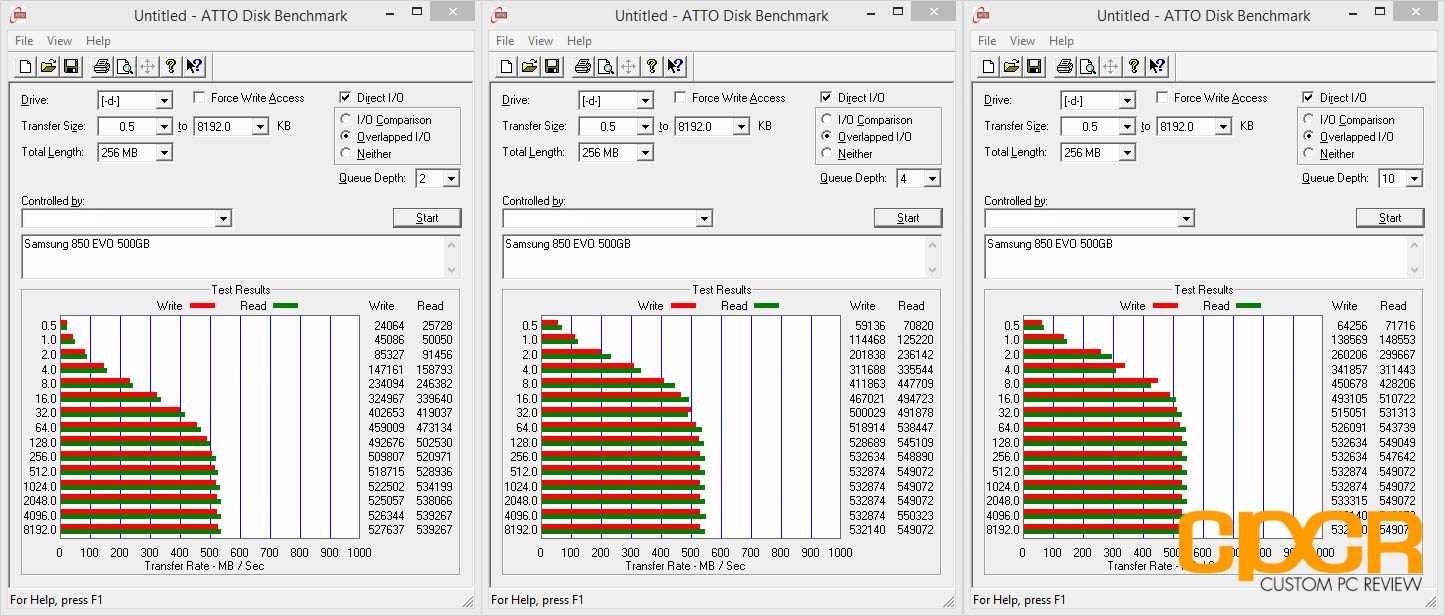Click the Samsung 850 EVO description box in the middle window
Screen dimensions: 1445x616
pos(722,256)
